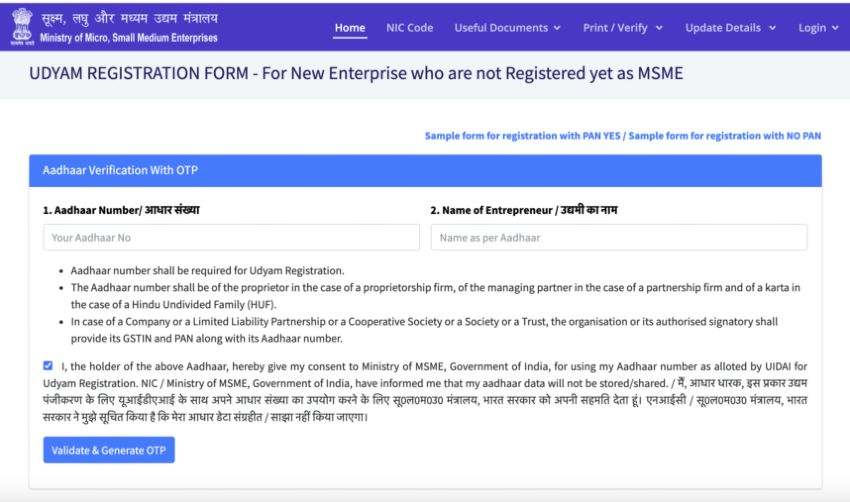Open the Login dropdown menu

(x=818, y=28)
